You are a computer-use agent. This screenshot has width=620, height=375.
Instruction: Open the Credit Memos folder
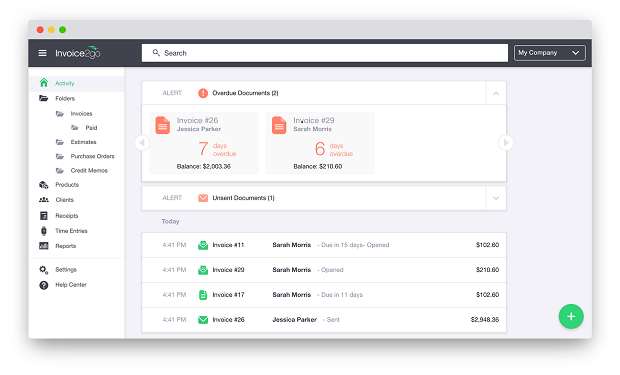tap(89, 170)
